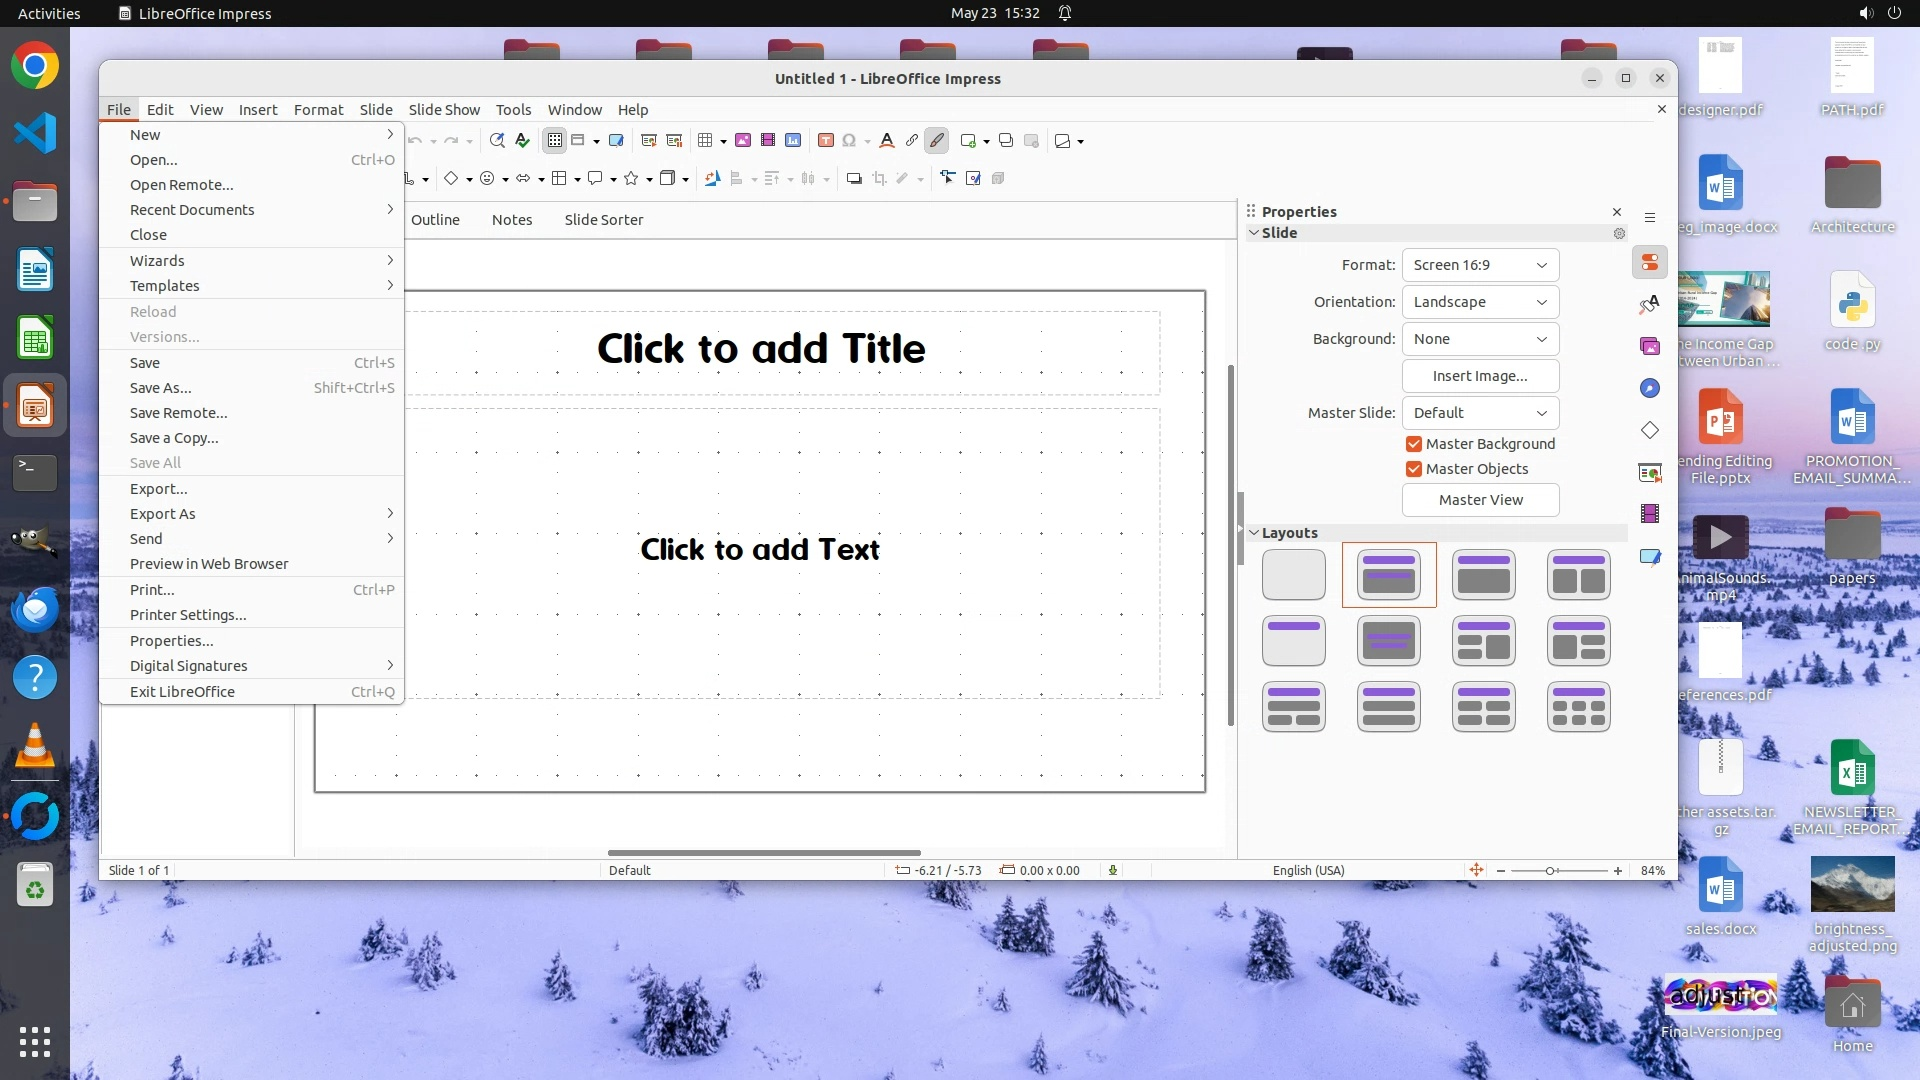Click the Insert Audio or Video icon
The height and width of the screenshot is (1080, 1920).
click(x=768, y=141)
